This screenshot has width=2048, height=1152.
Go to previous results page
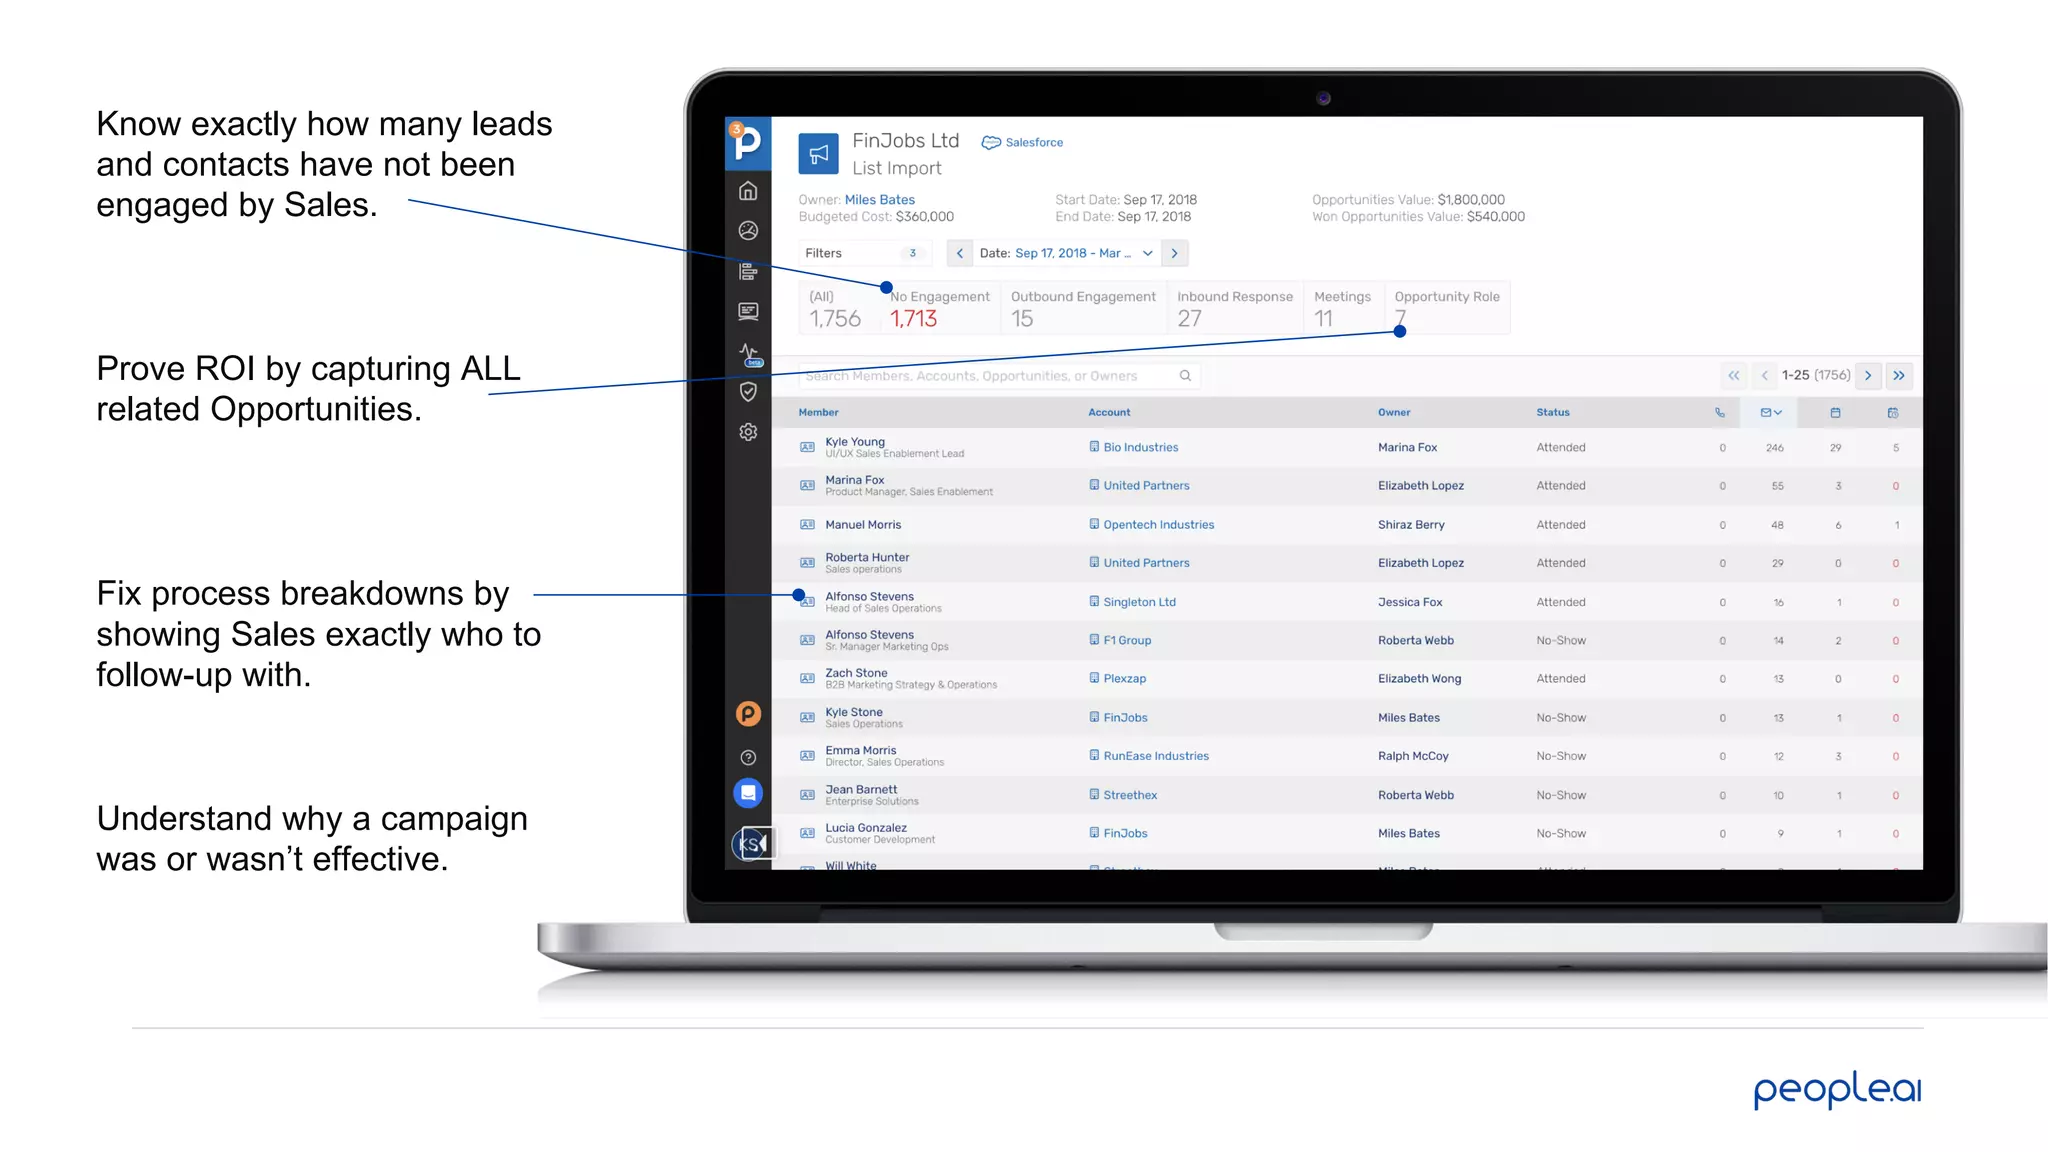(1765, 375)
